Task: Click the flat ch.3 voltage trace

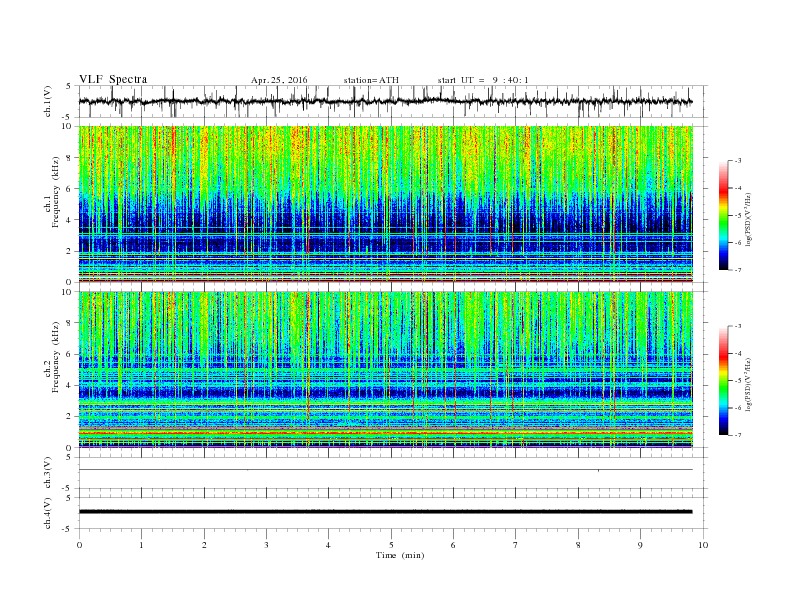Action: pos(385,470)
